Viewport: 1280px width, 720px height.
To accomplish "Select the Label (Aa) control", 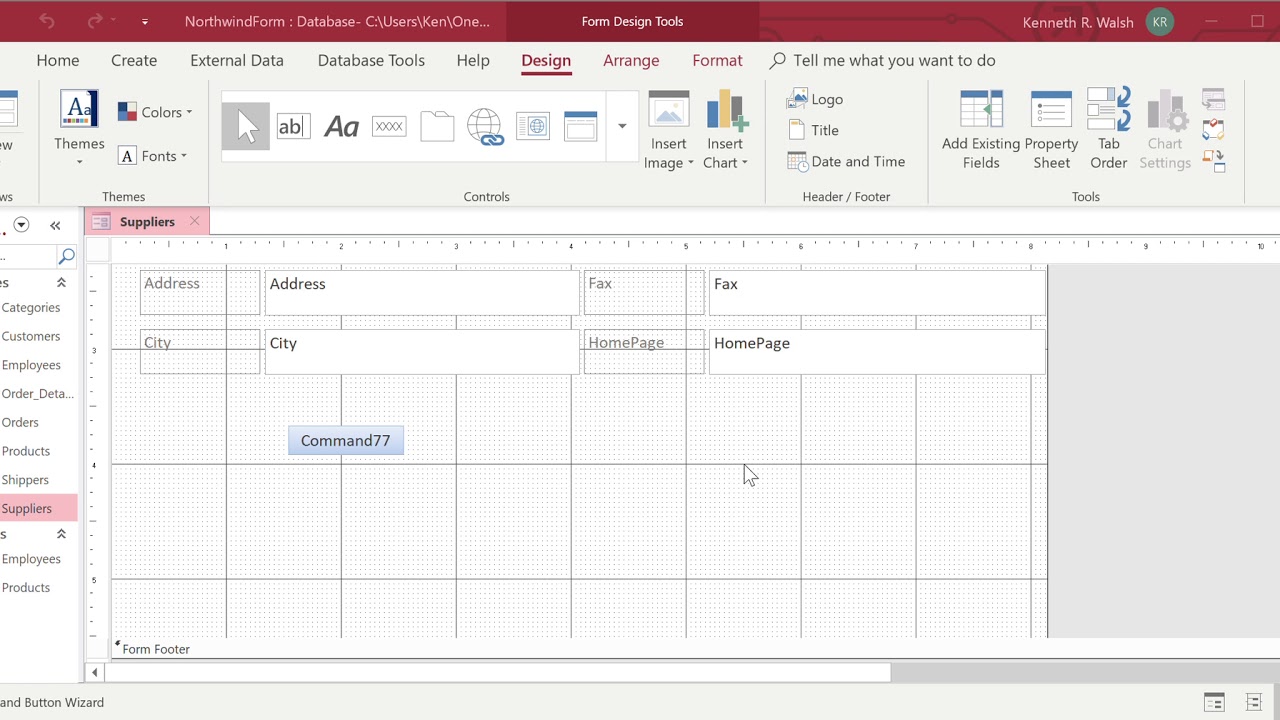I will pyautogui.click(x=341, y=127).
